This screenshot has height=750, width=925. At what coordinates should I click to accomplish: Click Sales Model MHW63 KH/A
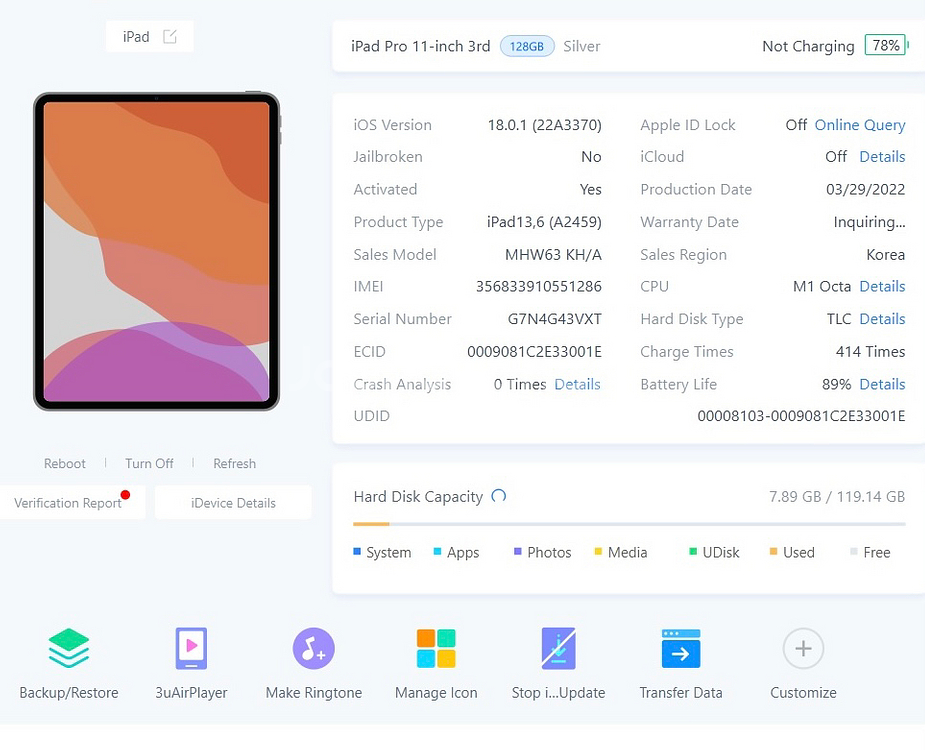553,254
